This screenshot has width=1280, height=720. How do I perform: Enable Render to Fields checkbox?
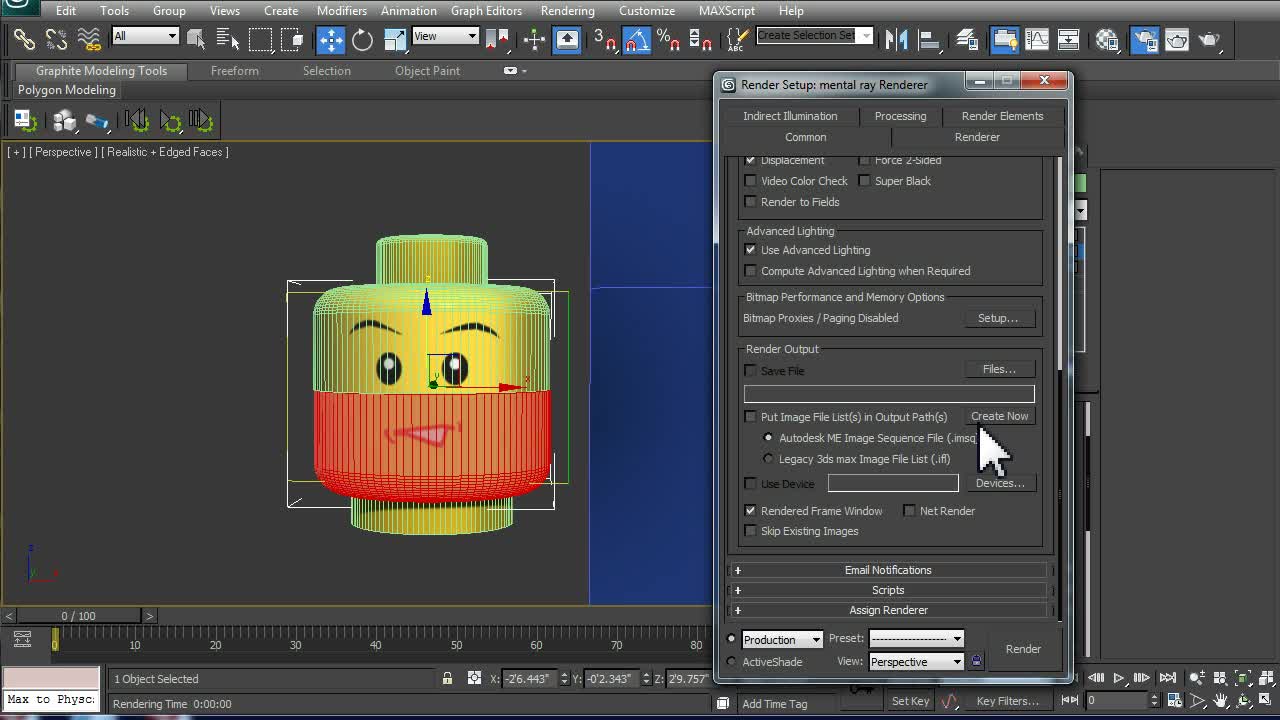(x=750, y=202)
